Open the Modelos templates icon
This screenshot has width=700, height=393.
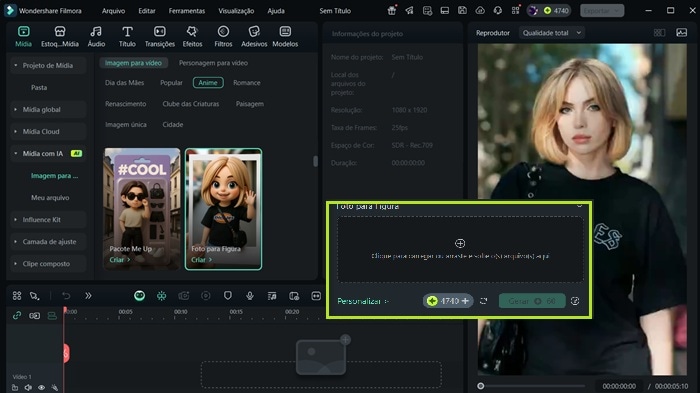point(285,37)
